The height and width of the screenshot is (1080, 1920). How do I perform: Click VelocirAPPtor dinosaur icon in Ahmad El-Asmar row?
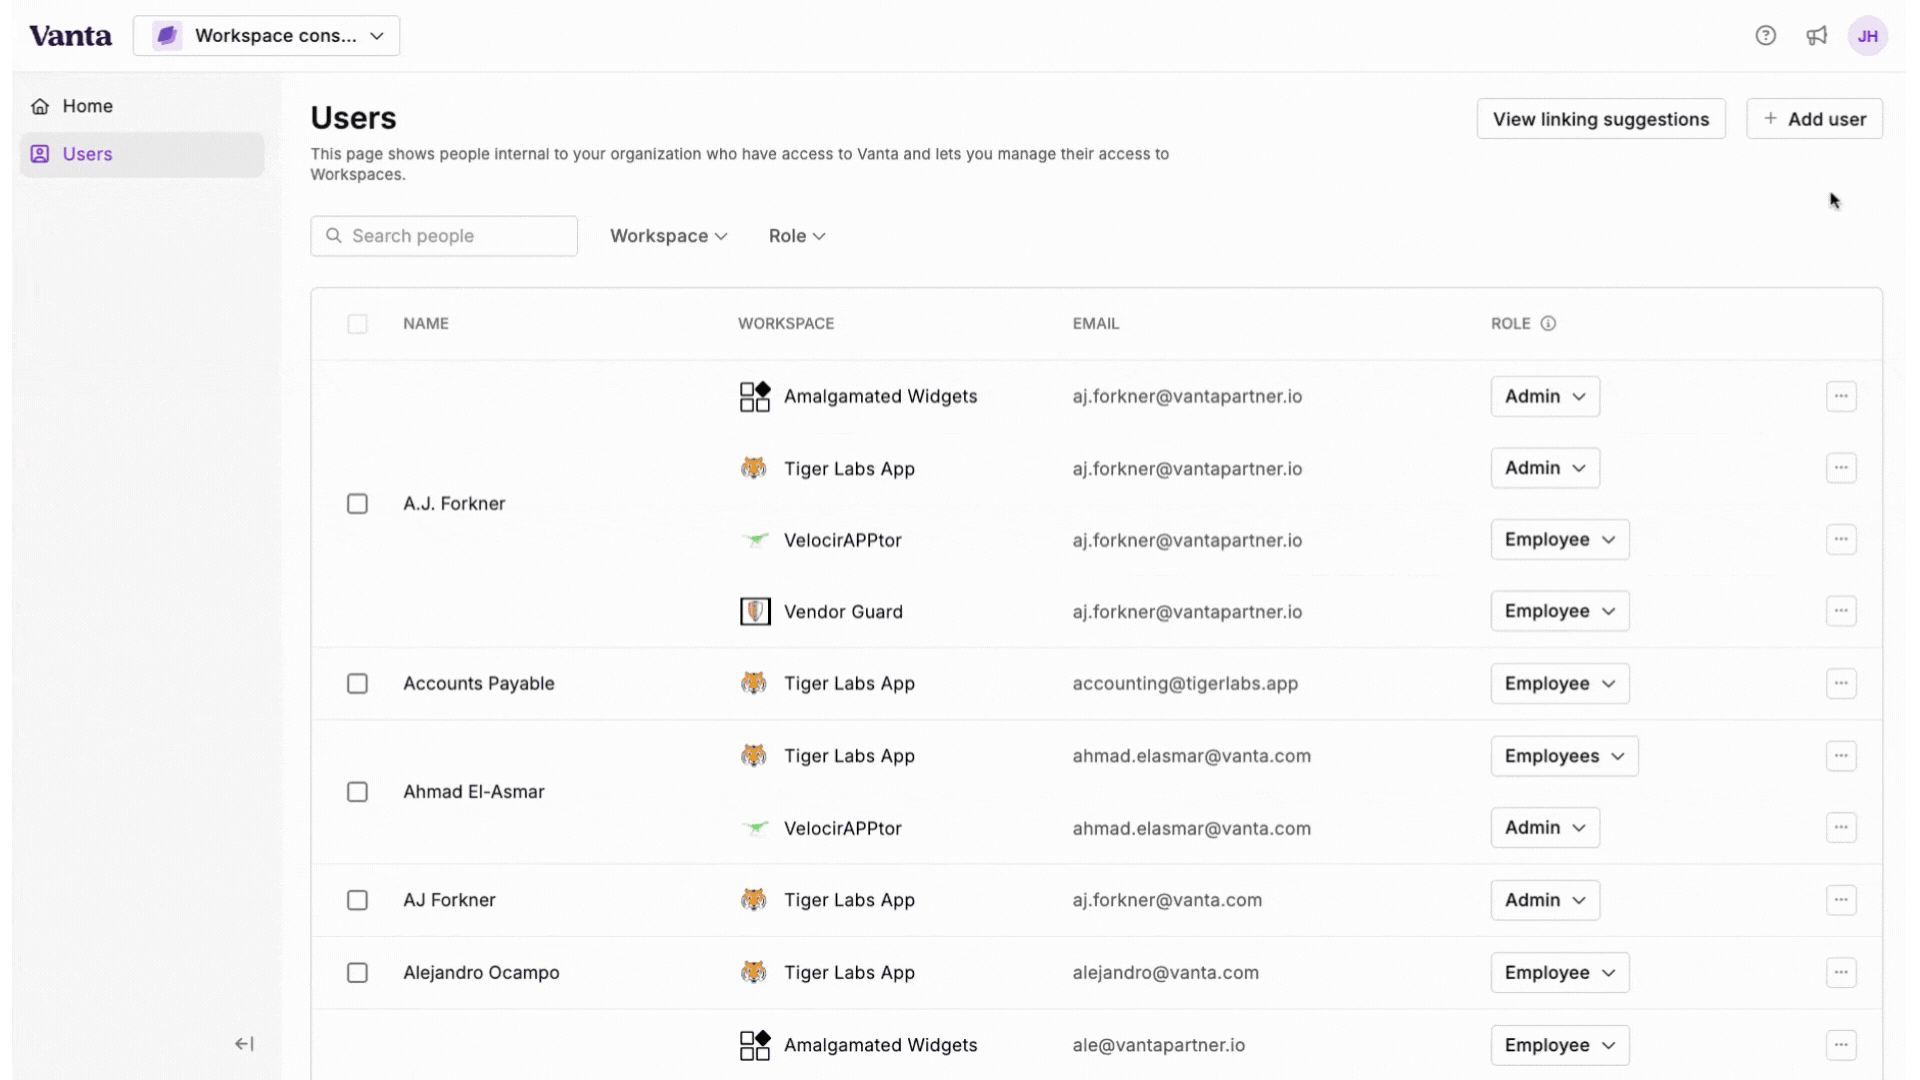pos(755,828)
